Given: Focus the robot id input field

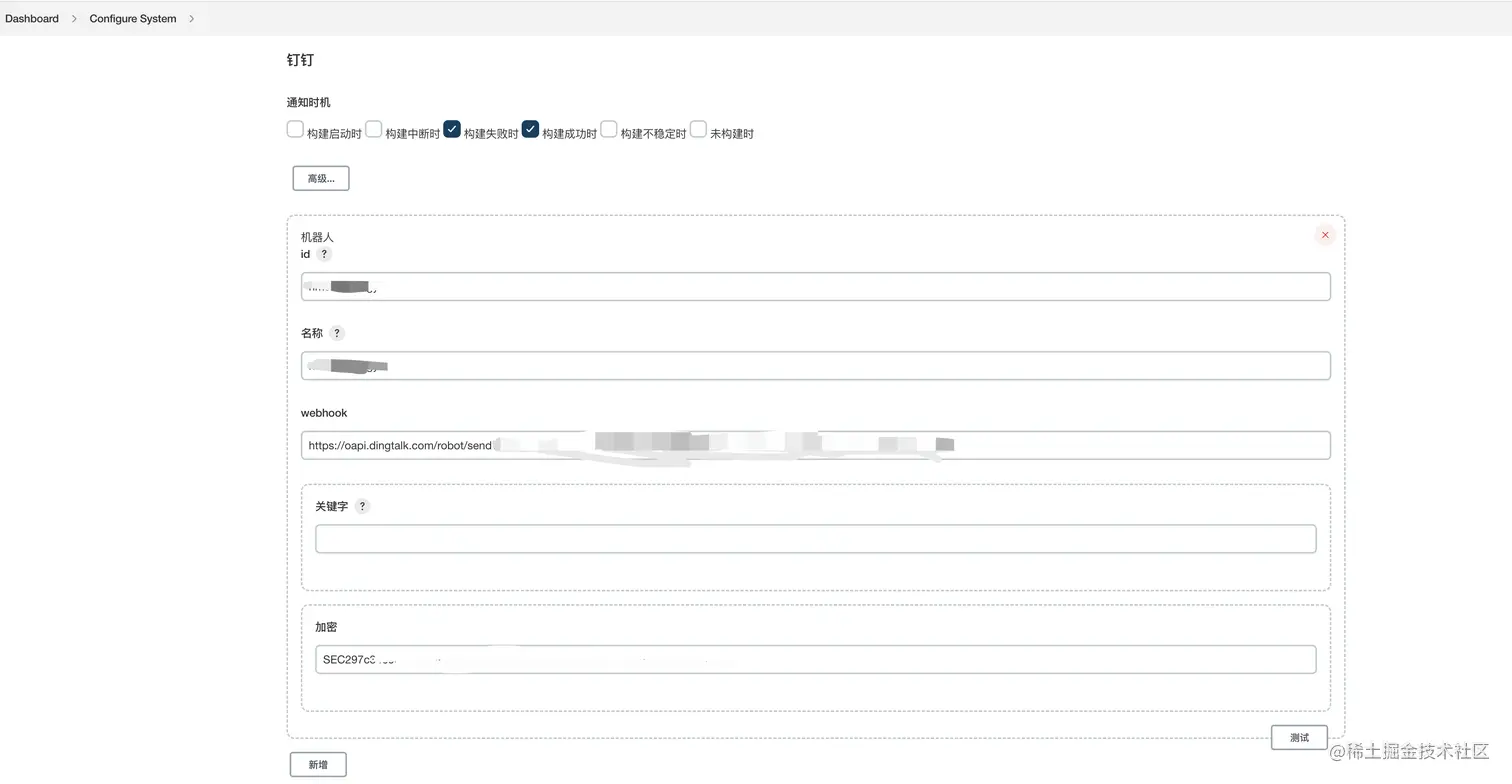Looking at the screenshot, I should tap(816, 286).
